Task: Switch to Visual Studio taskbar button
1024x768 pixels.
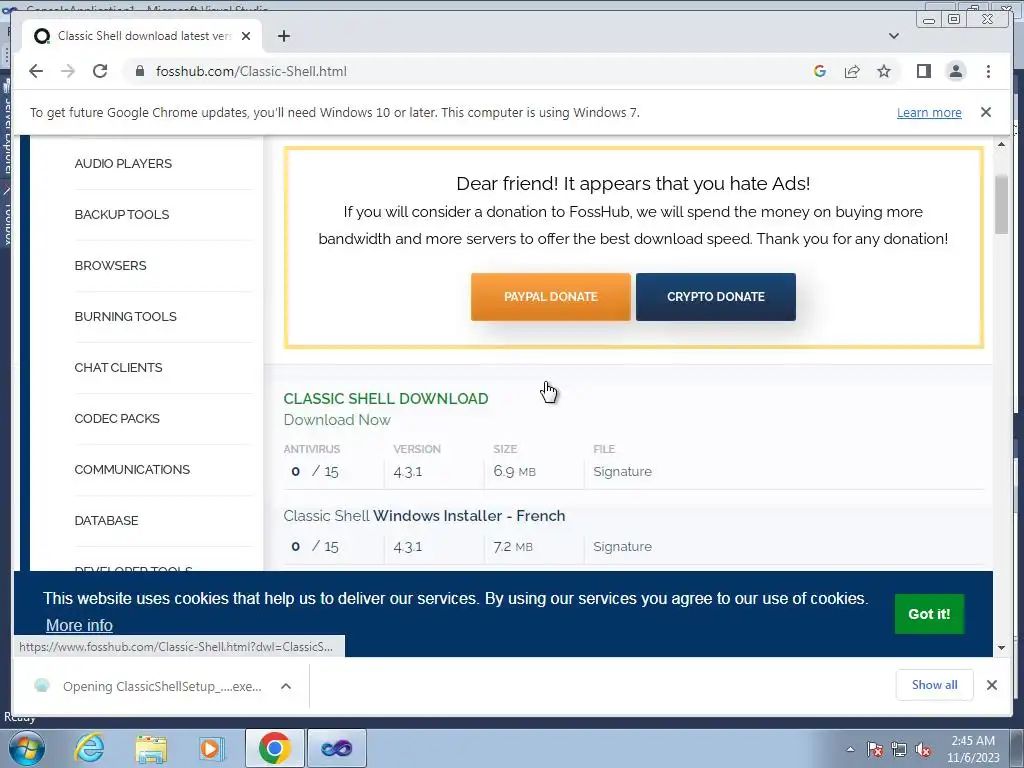Action: click(337, 748)
